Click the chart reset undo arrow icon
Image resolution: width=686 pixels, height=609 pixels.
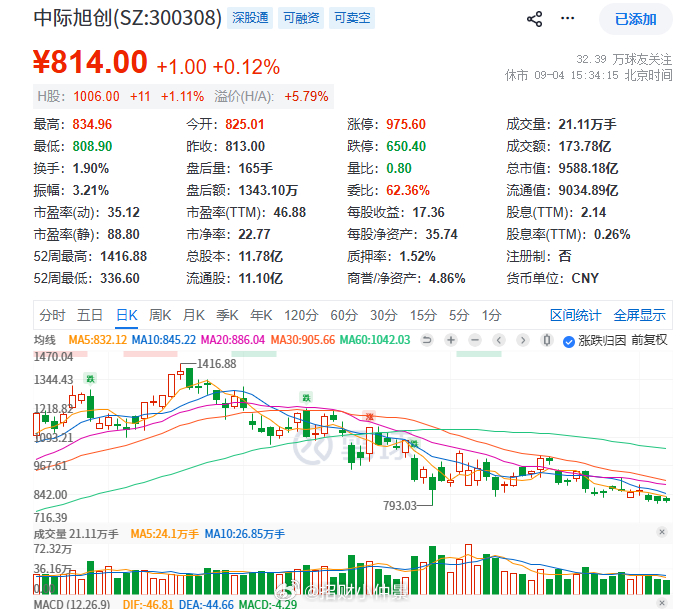(x=427, y=340)
